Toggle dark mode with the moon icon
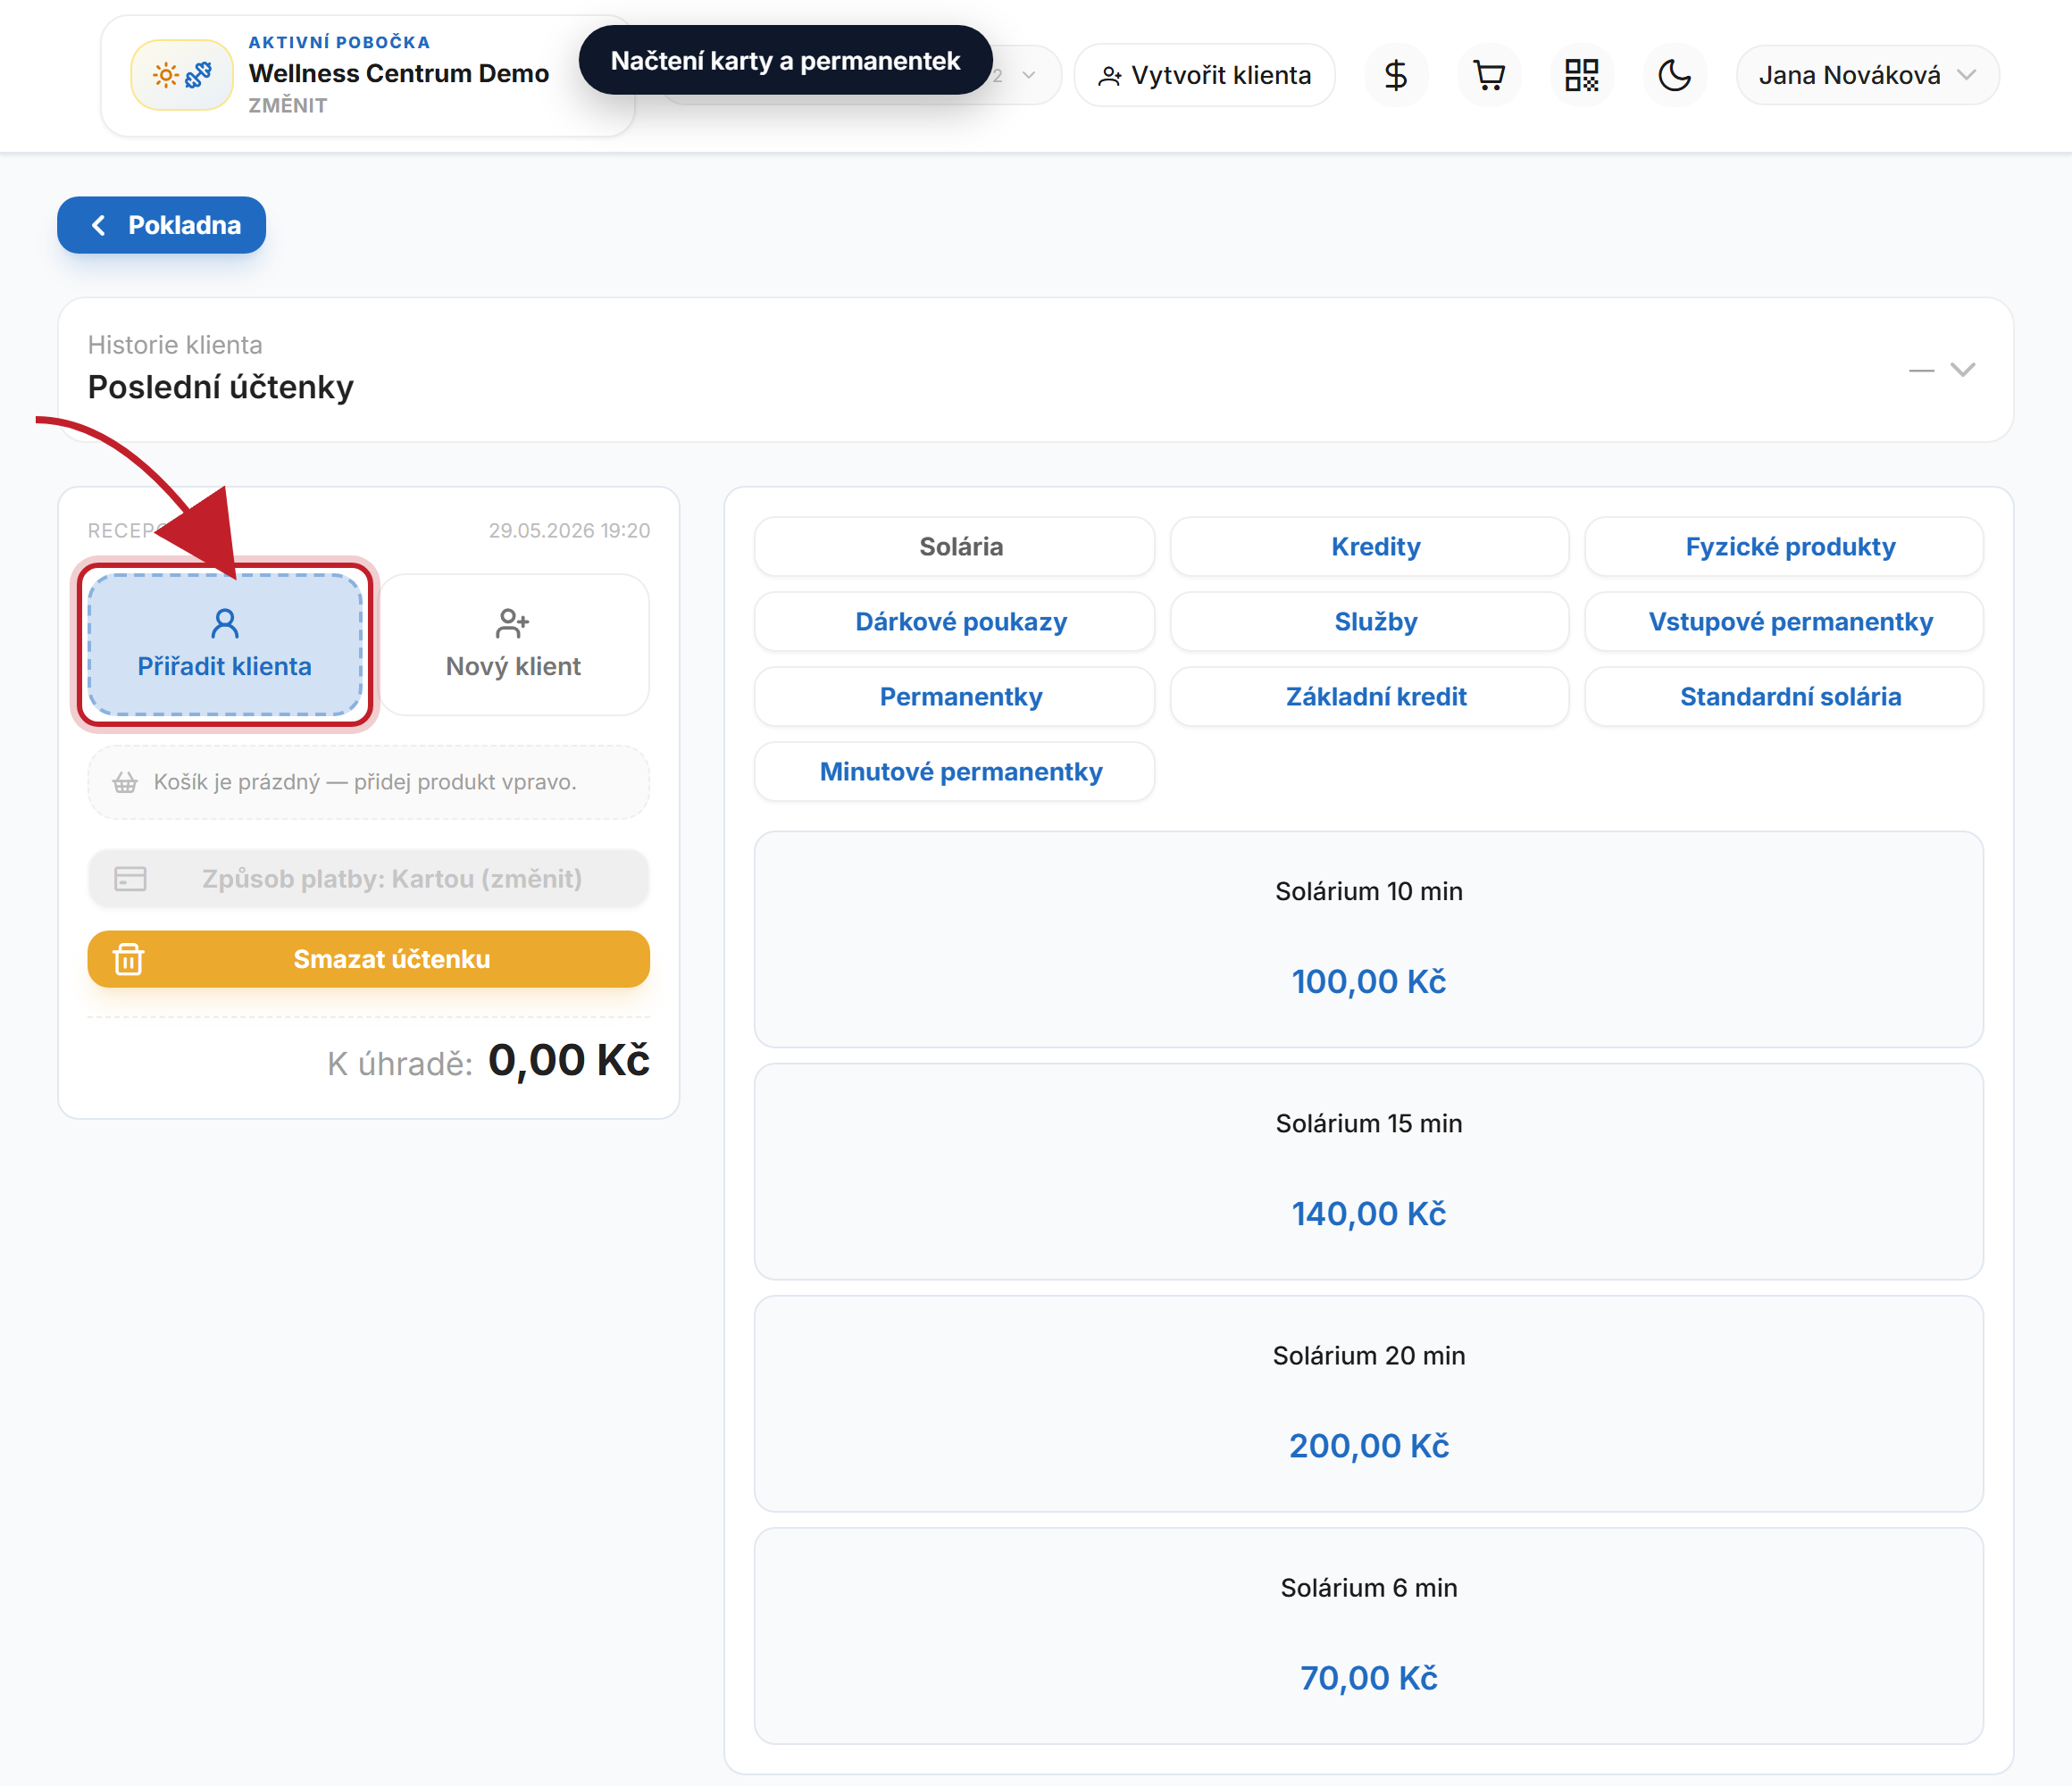The width and height of the screenshot is (2072, 1786). pos(1675,75)
